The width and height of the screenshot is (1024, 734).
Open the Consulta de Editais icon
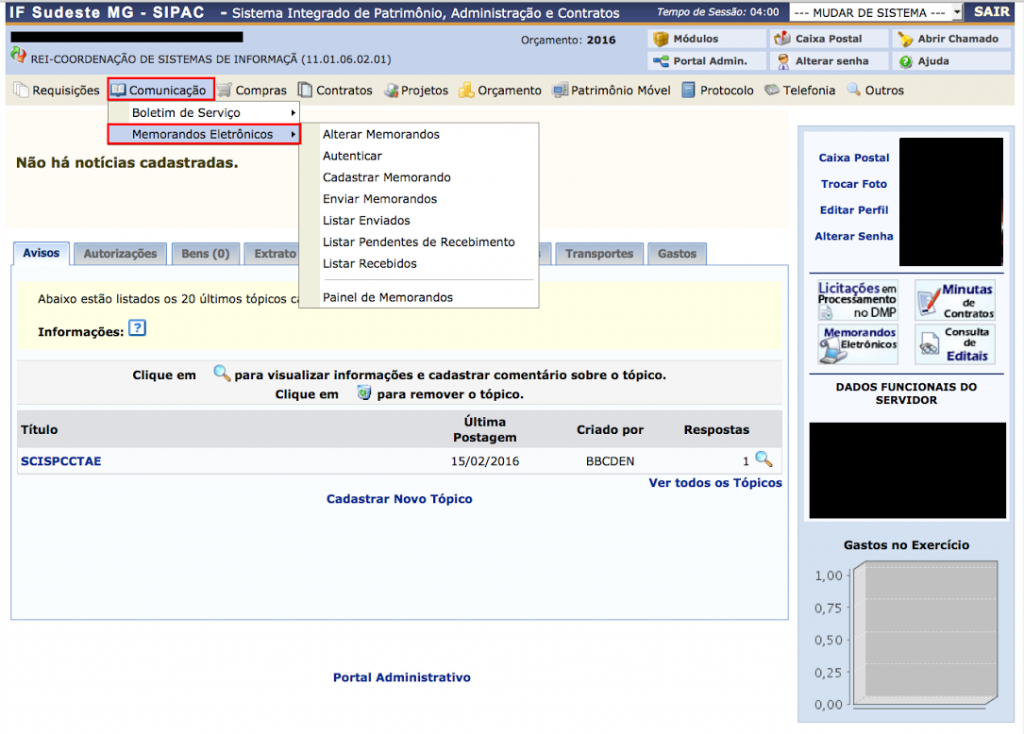pyautogui.click(x=955, y=344)
